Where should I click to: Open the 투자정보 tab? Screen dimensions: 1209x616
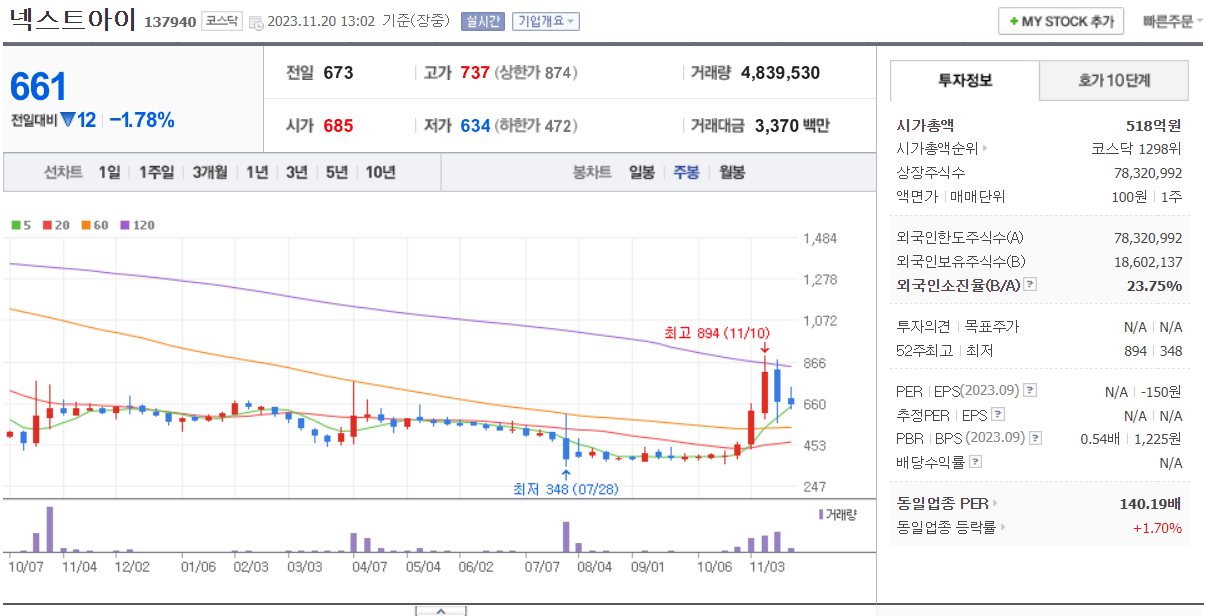click(965, 81)
